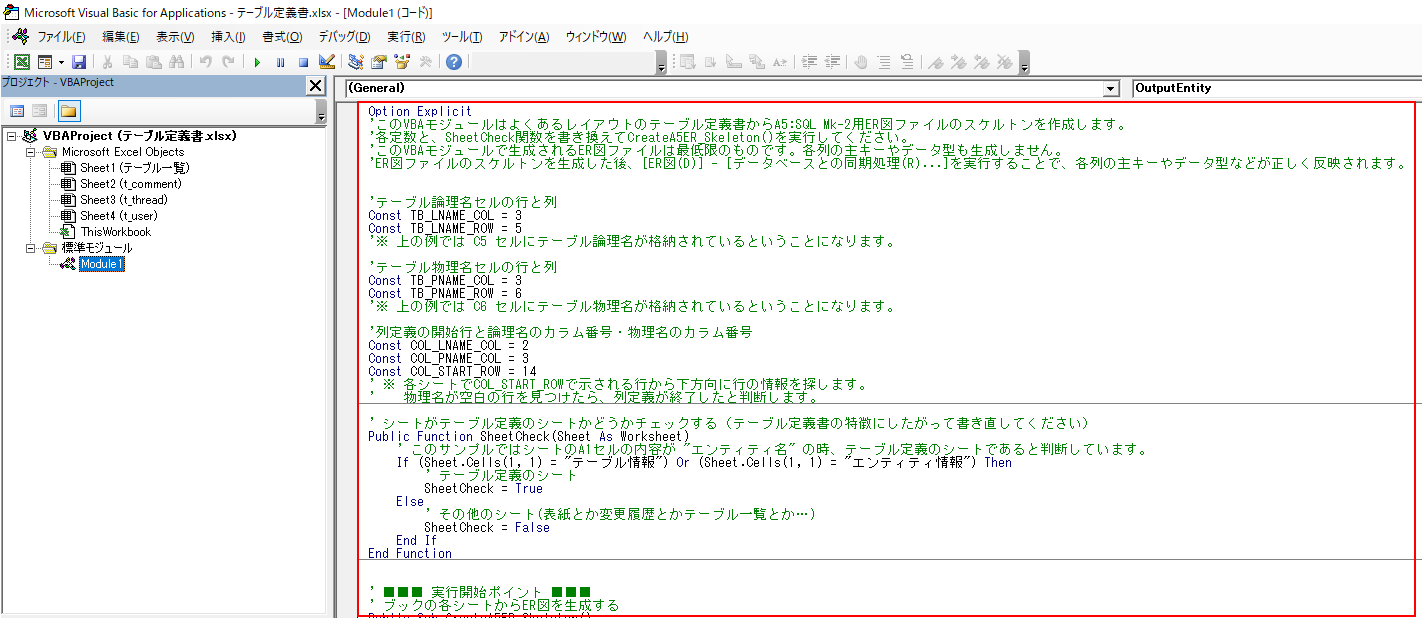Open the Properties Window toolbar icon

[379, 62]
